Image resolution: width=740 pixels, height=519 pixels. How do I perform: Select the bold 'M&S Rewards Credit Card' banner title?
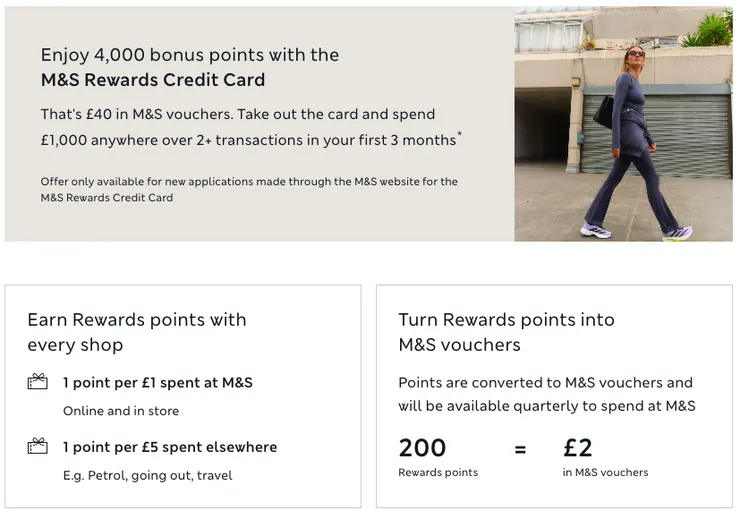(153, 80)
